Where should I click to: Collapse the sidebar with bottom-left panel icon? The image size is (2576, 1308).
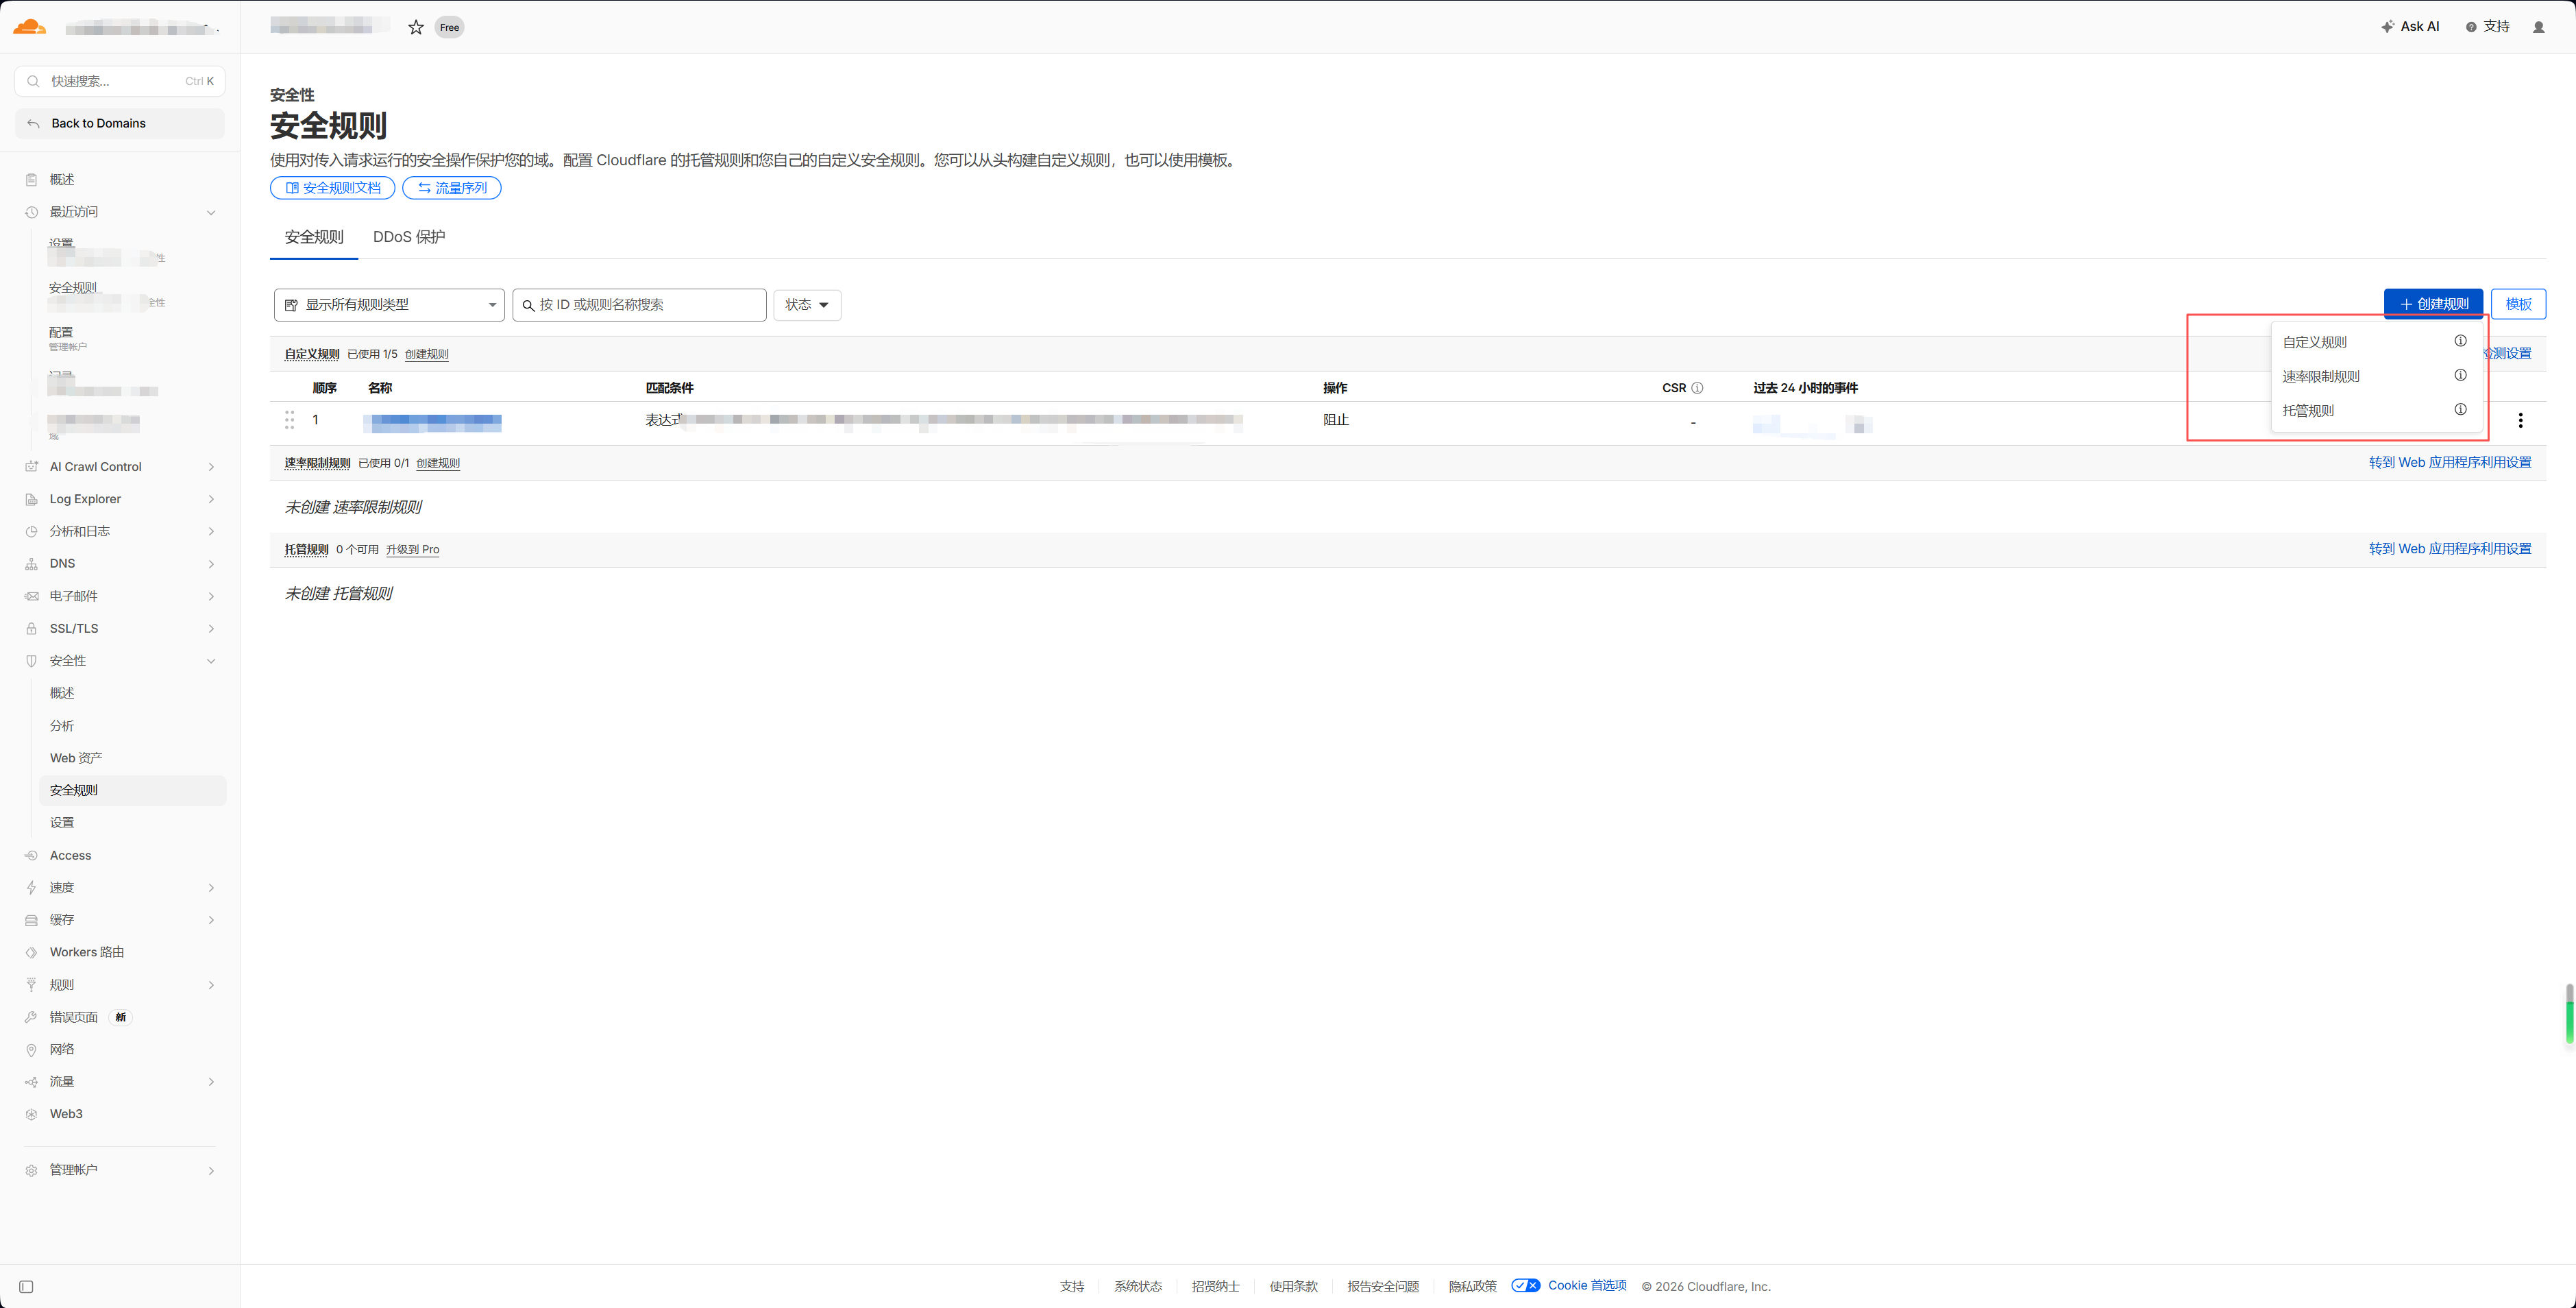click(x=27, y=1286)
